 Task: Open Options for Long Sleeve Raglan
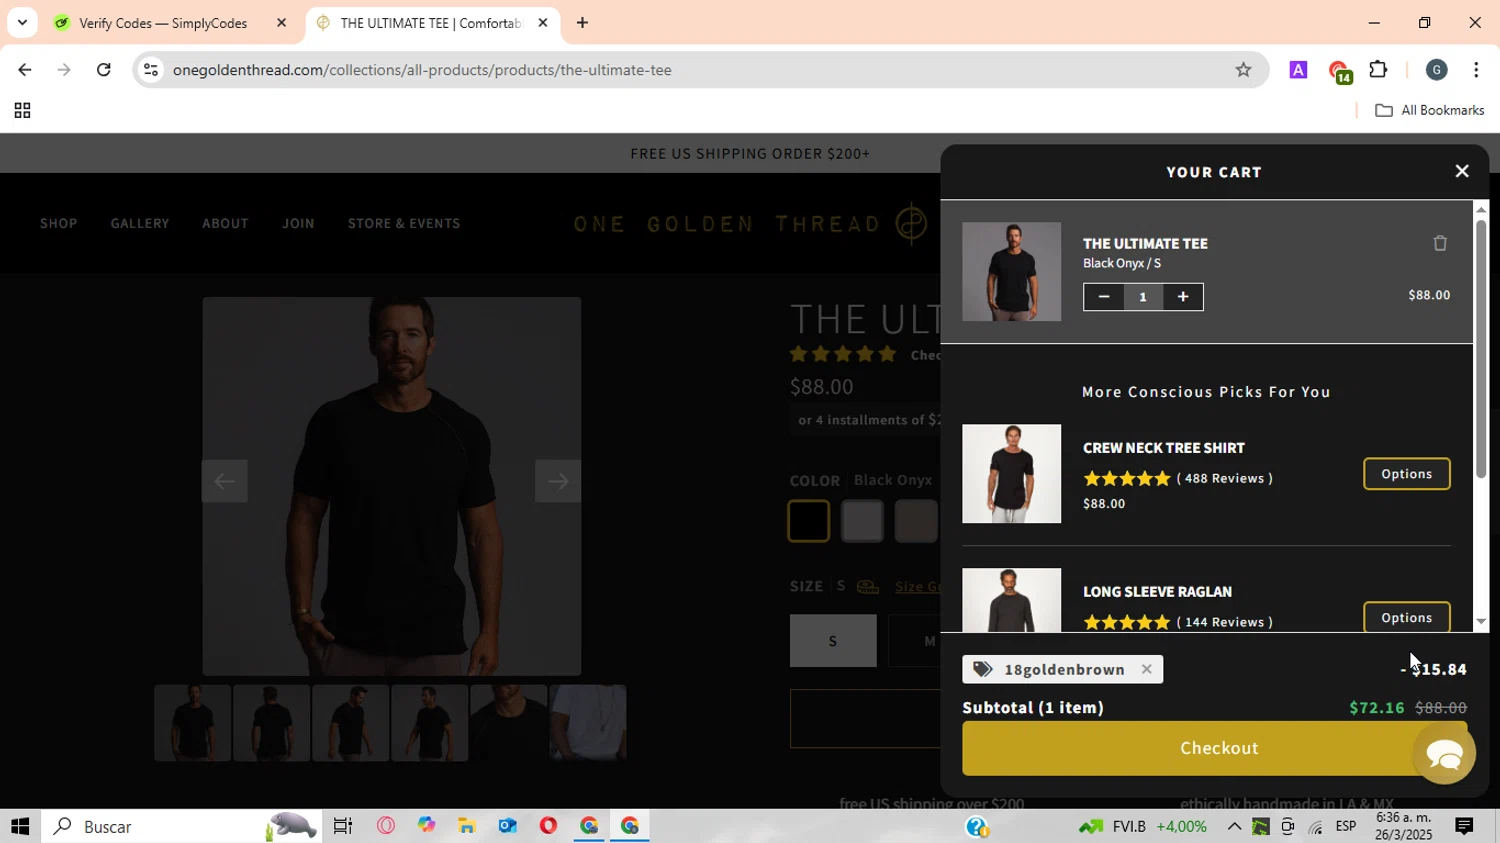tap(1406, 617)
